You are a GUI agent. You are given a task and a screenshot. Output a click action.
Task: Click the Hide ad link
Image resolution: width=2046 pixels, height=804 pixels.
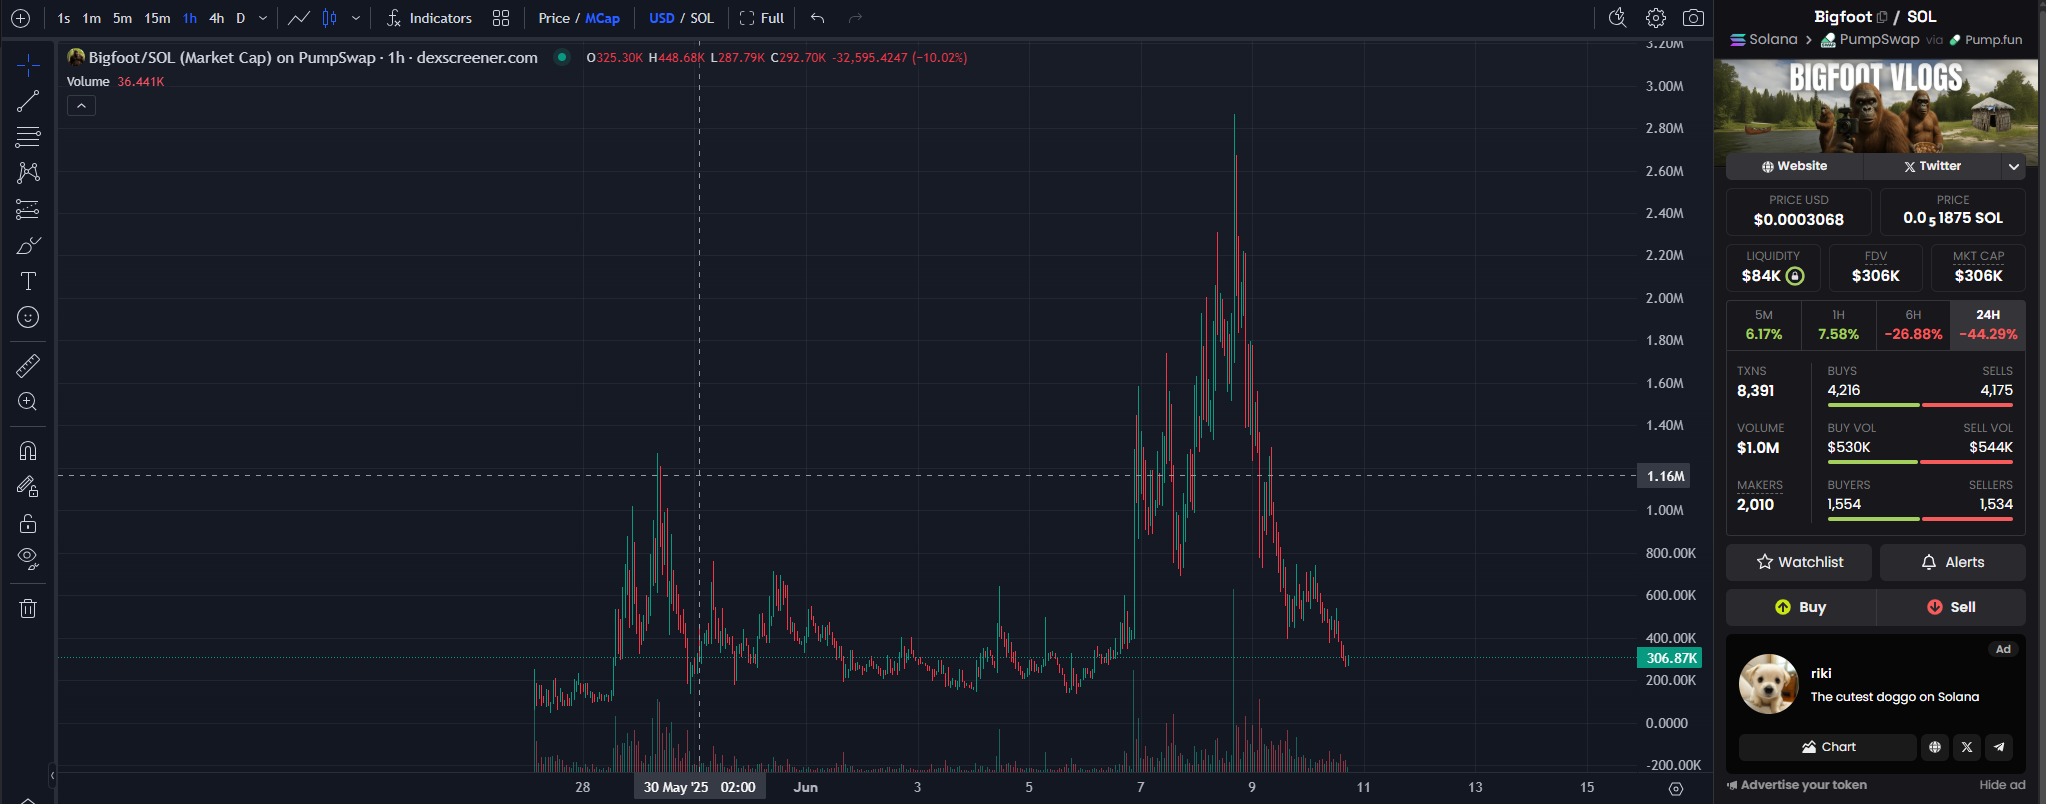click(x=2002, y=785)
